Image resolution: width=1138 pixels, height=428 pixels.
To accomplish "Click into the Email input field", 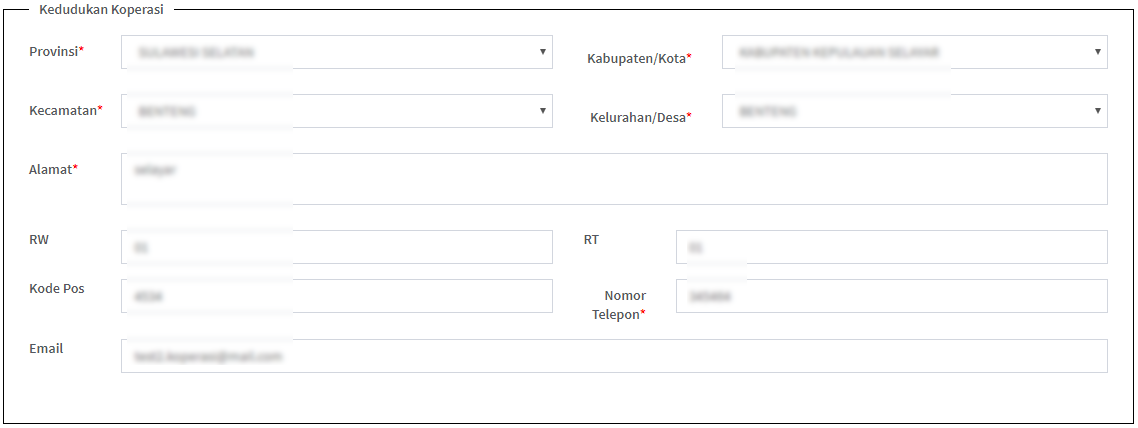I will click(614, 356).
